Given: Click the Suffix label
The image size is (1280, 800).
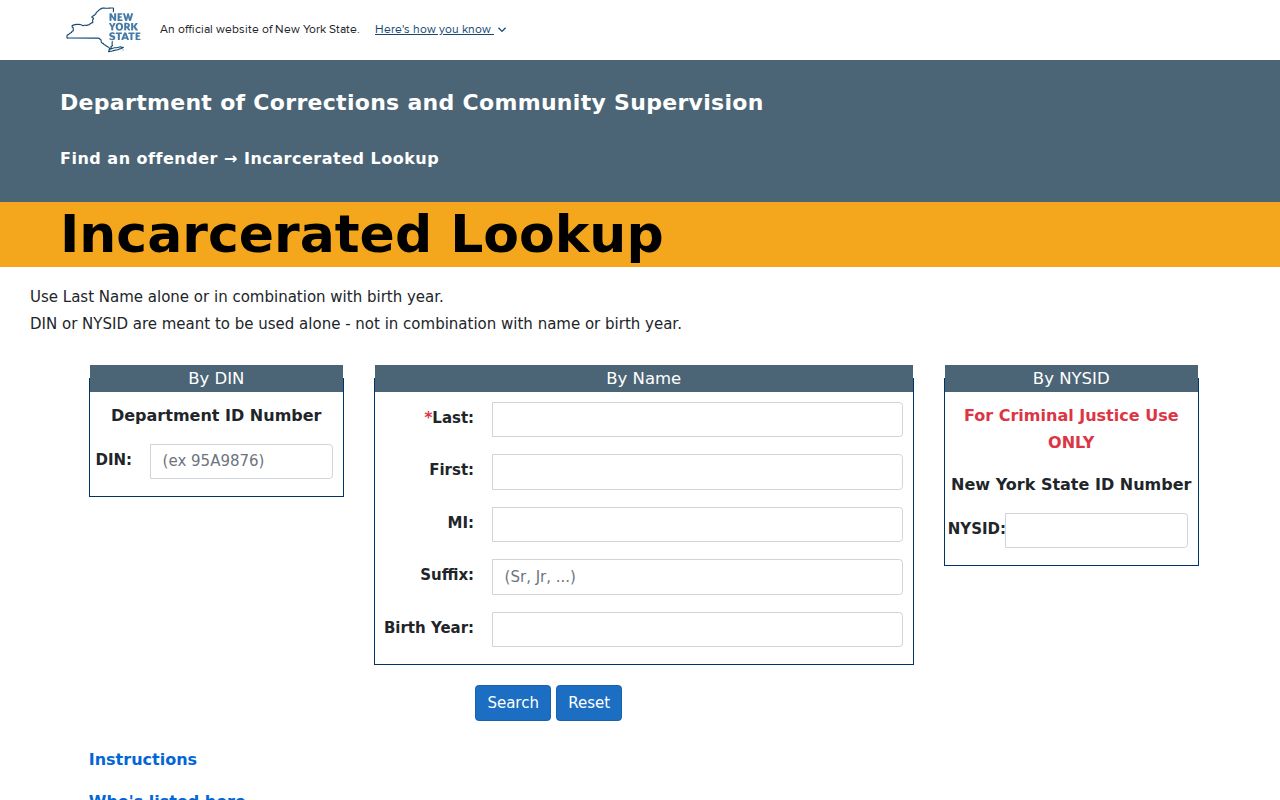Looking at the screenshot, I should click(x=447, y=575).
